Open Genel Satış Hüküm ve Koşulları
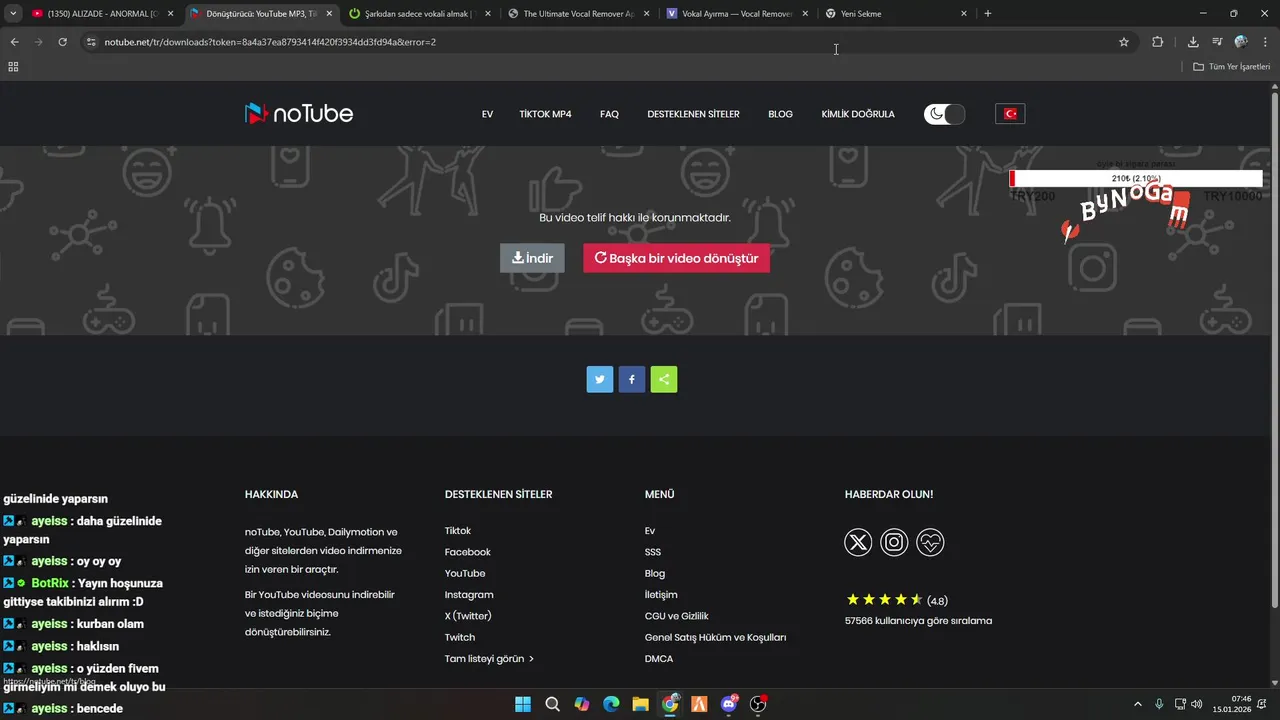This screenshot has width=1280, height=720. 716,637
